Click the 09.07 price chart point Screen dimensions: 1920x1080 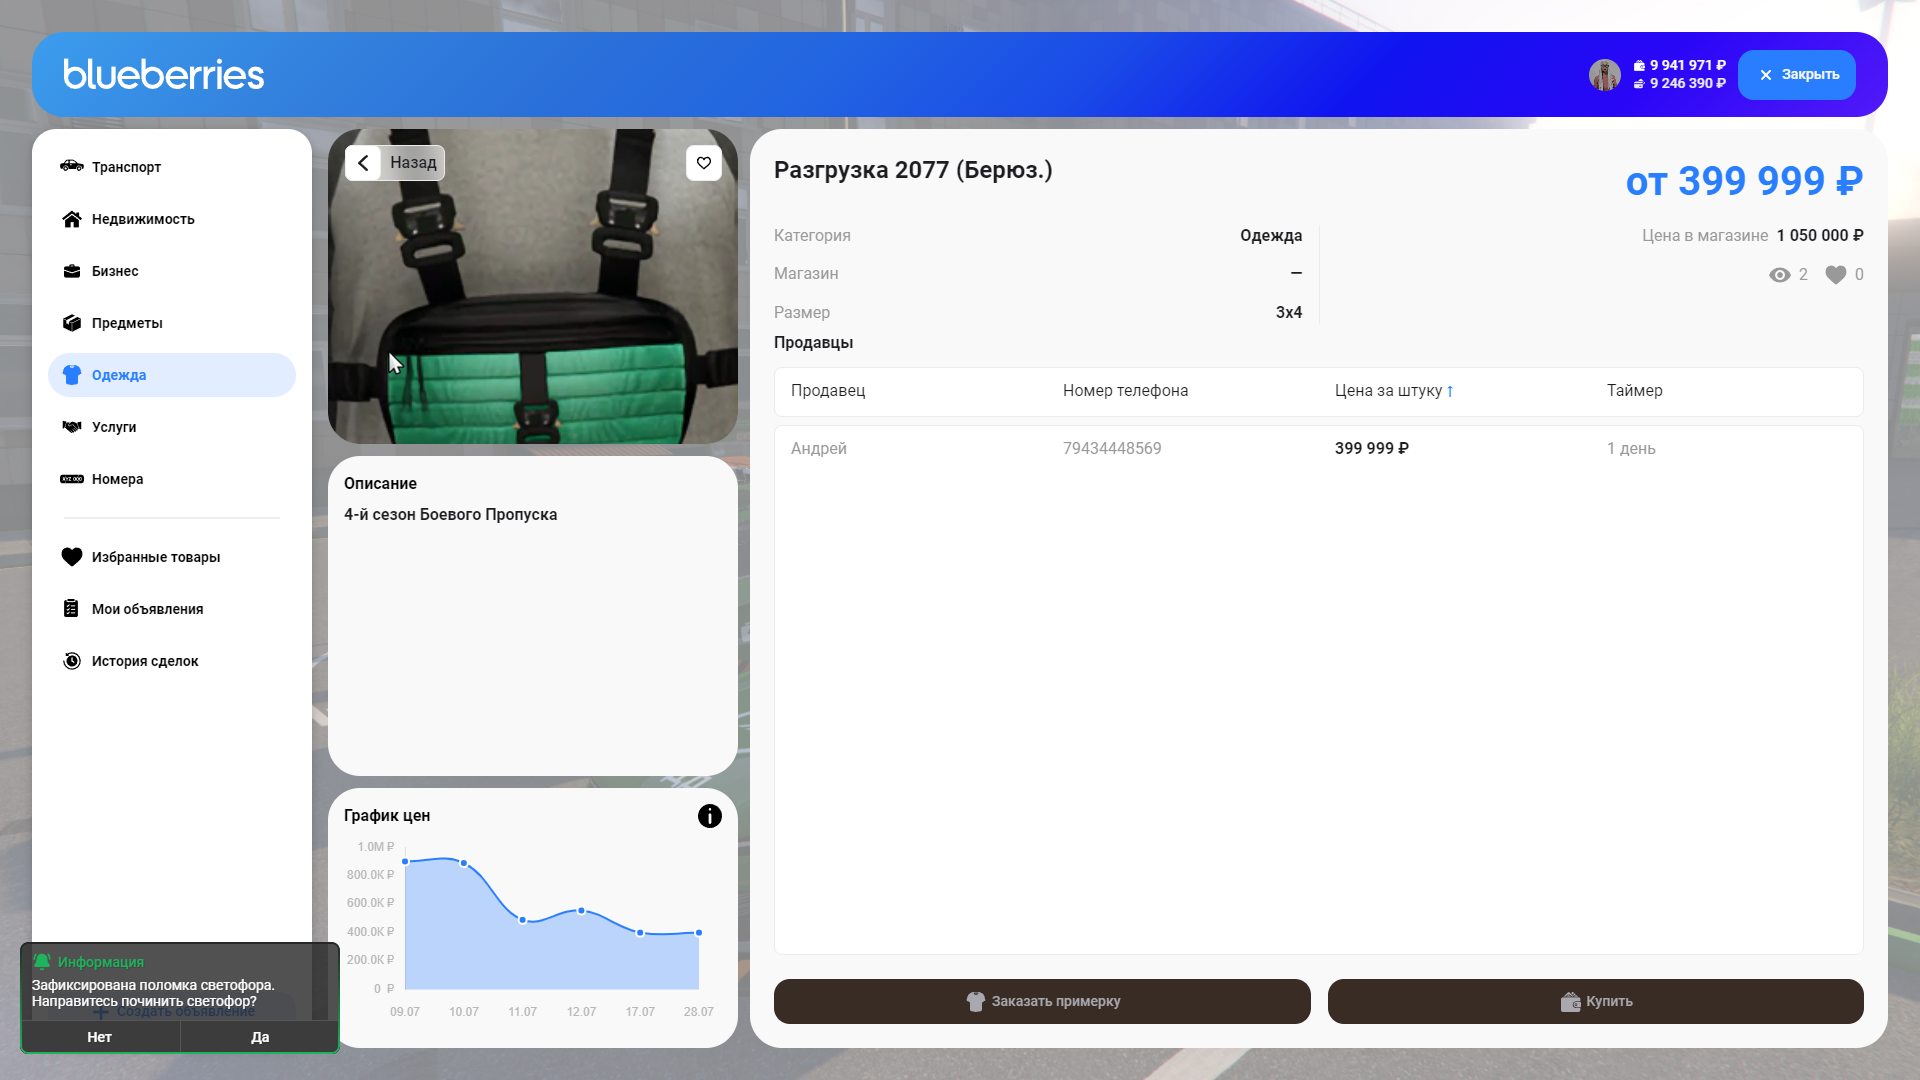click(x=405, y=861)
